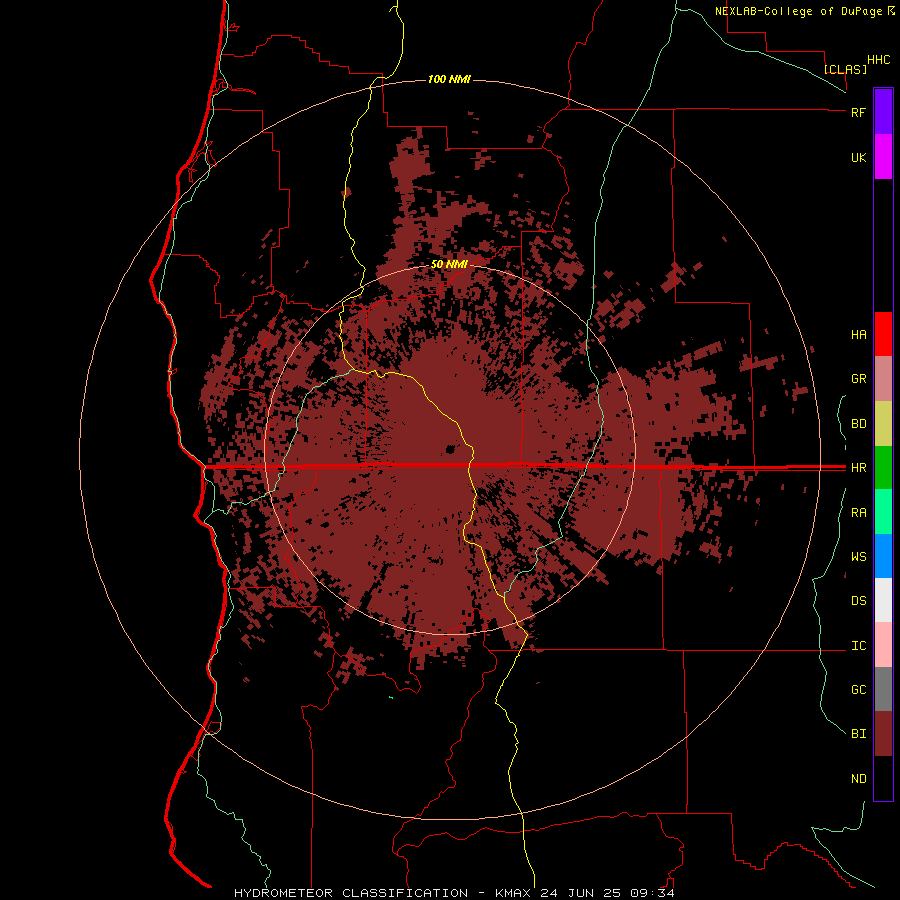Click the HHC product label
Image resolution: width=900 pixels, height=900 pixels.
(x=879, y=60)
